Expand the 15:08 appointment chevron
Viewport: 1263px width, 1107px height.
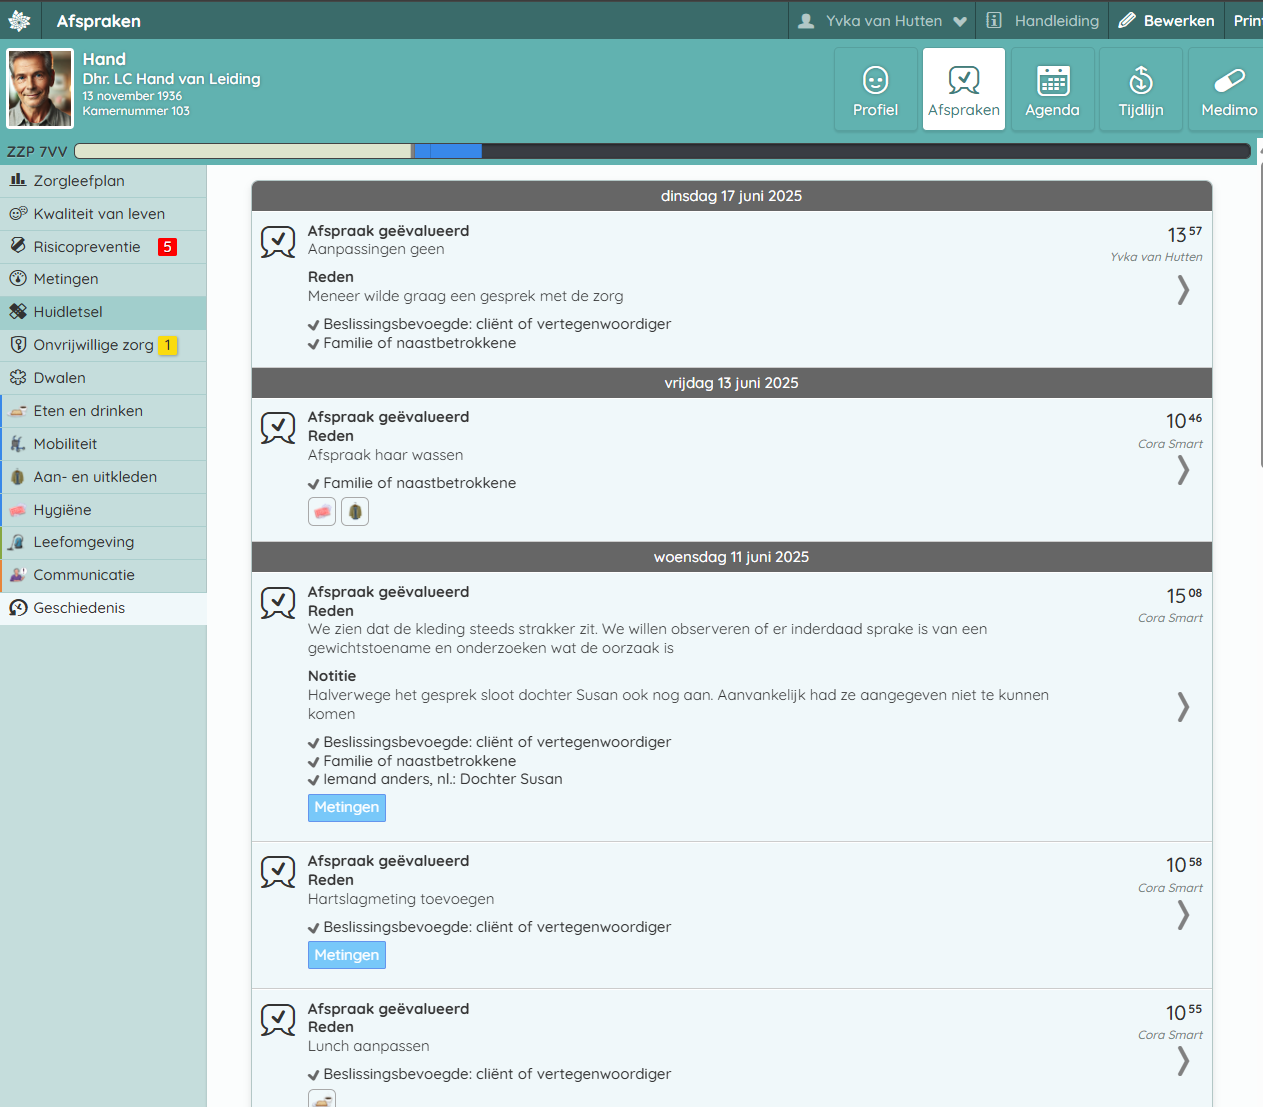point(1183,707)
